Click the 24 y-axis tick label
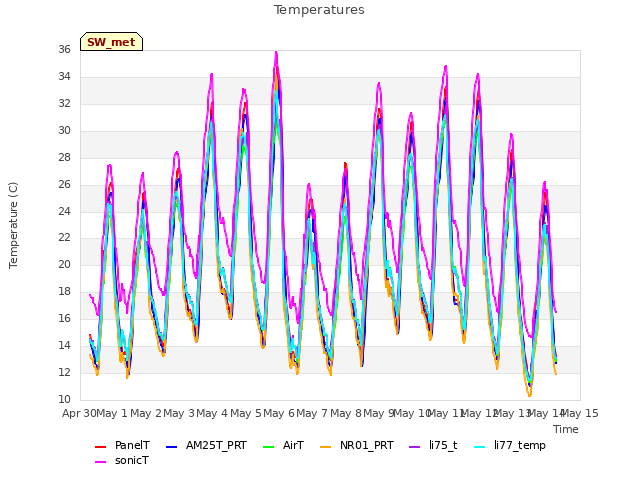Viewport: 640px width, 480px height. tap(64, 211)
